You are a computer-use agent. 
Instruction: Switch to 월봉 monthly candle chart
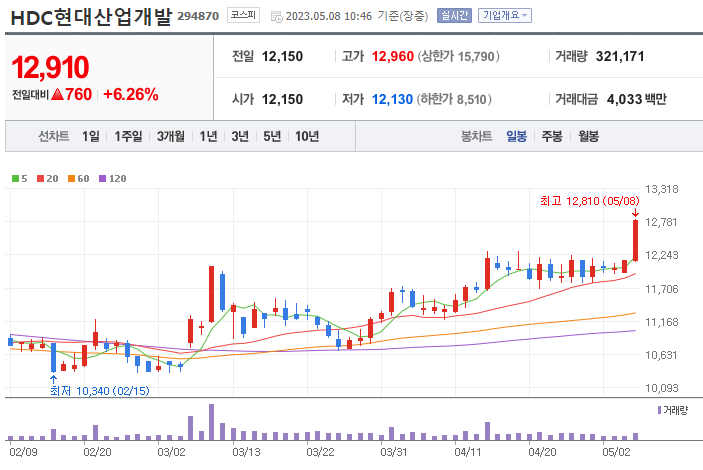[588, 136]
